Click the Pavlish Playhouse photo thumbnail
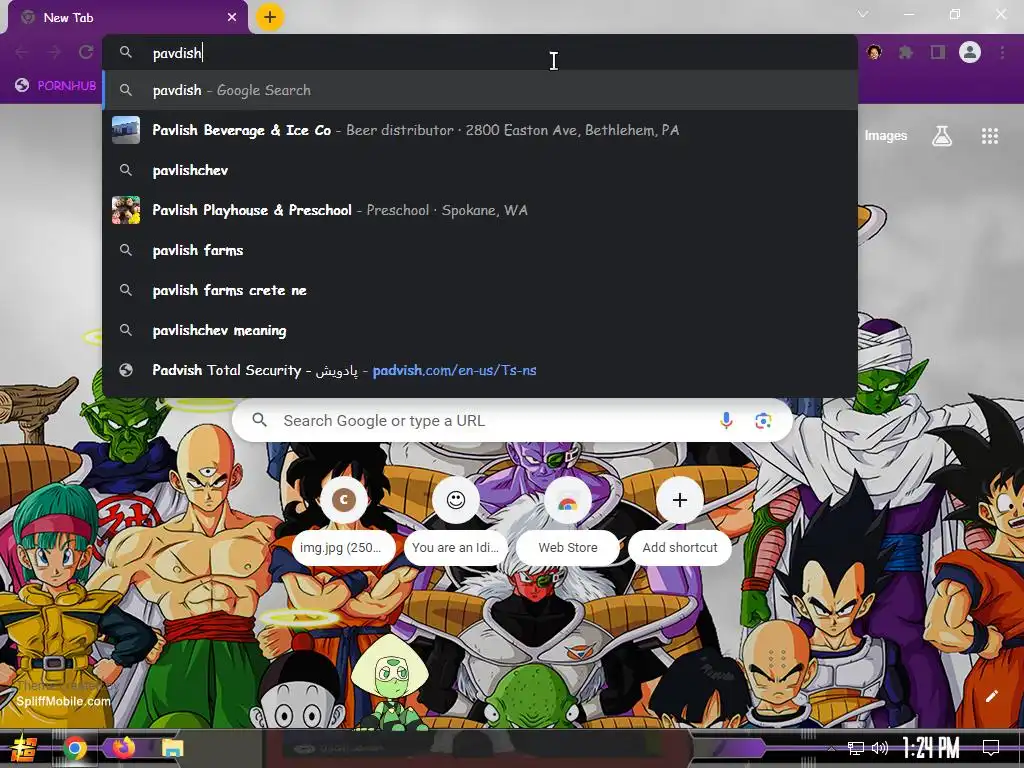 126,210
